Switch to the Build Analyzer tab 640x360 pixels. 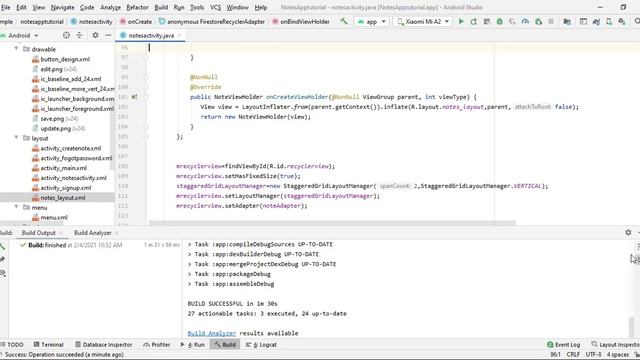click(x=93, y=233)
